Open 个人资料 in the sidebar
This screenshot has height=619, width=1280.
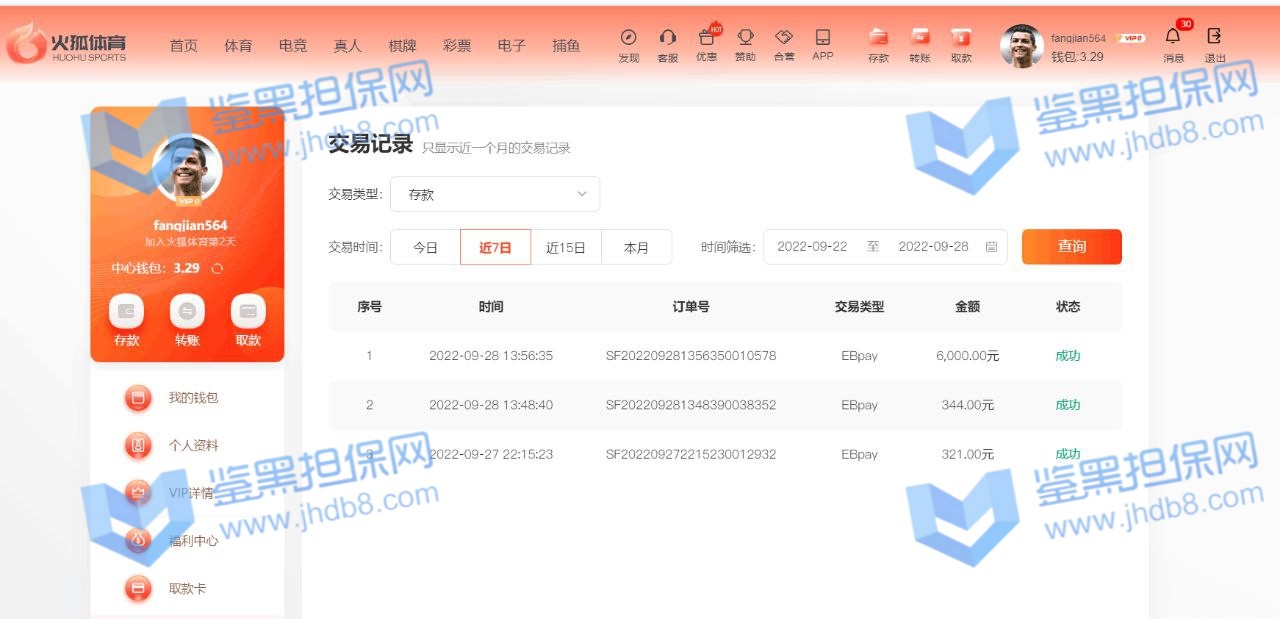click(x=193, y=446)
